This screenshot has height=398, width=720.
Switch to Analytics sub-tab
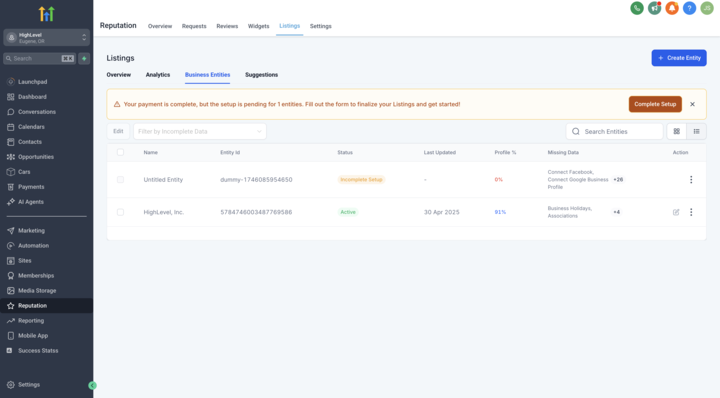click(x=158, y=75)
